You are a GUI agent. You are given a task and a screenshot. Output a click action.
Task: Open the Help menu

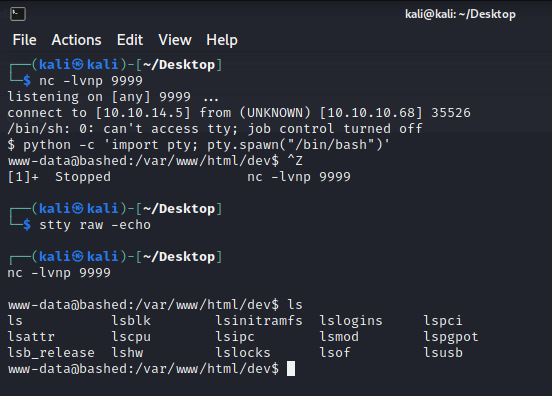222,40
